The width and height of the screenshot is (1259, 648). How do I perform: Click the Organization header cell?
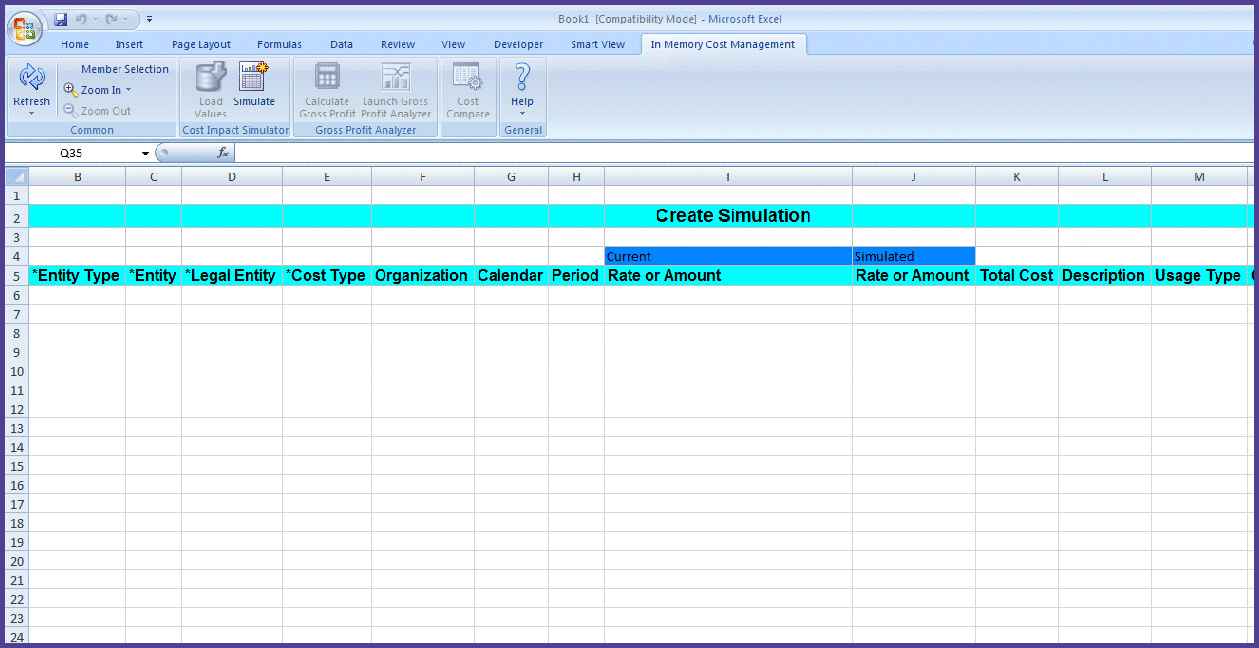click(x=423, y=276)
